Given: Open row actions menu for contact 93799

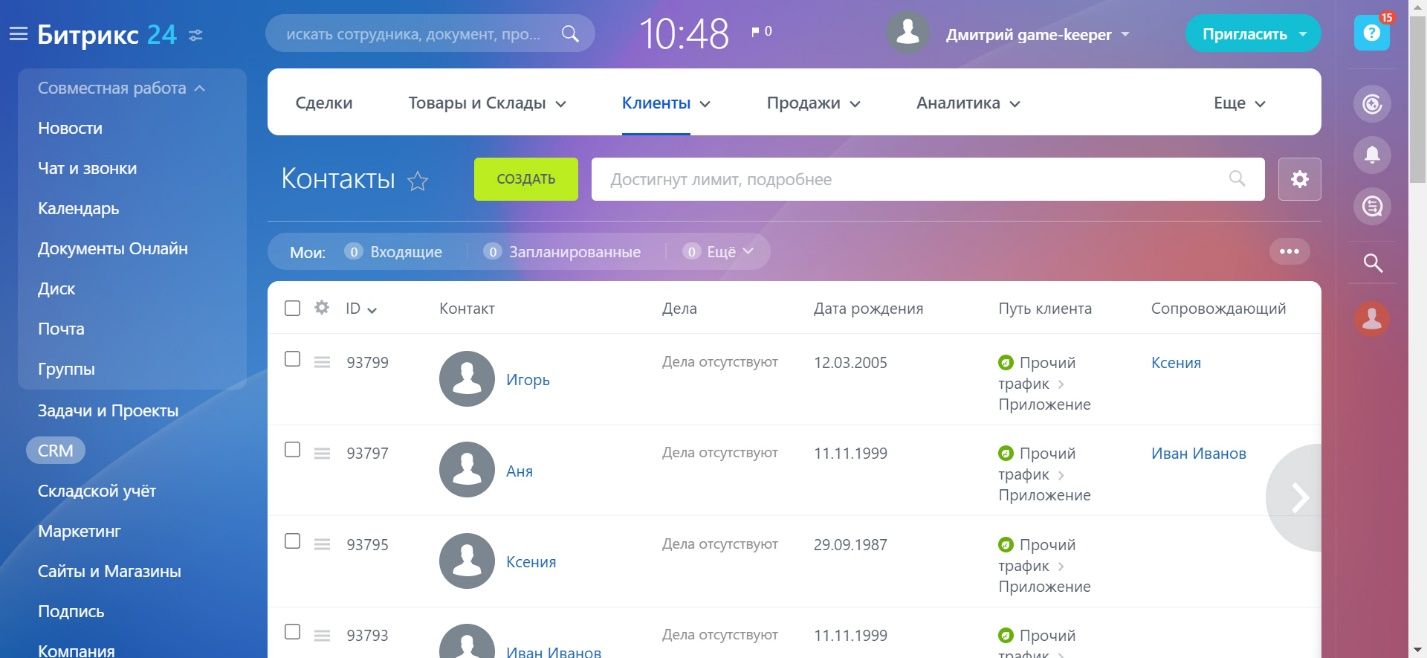Looking at the screenshot, I should tap(322, 362).
